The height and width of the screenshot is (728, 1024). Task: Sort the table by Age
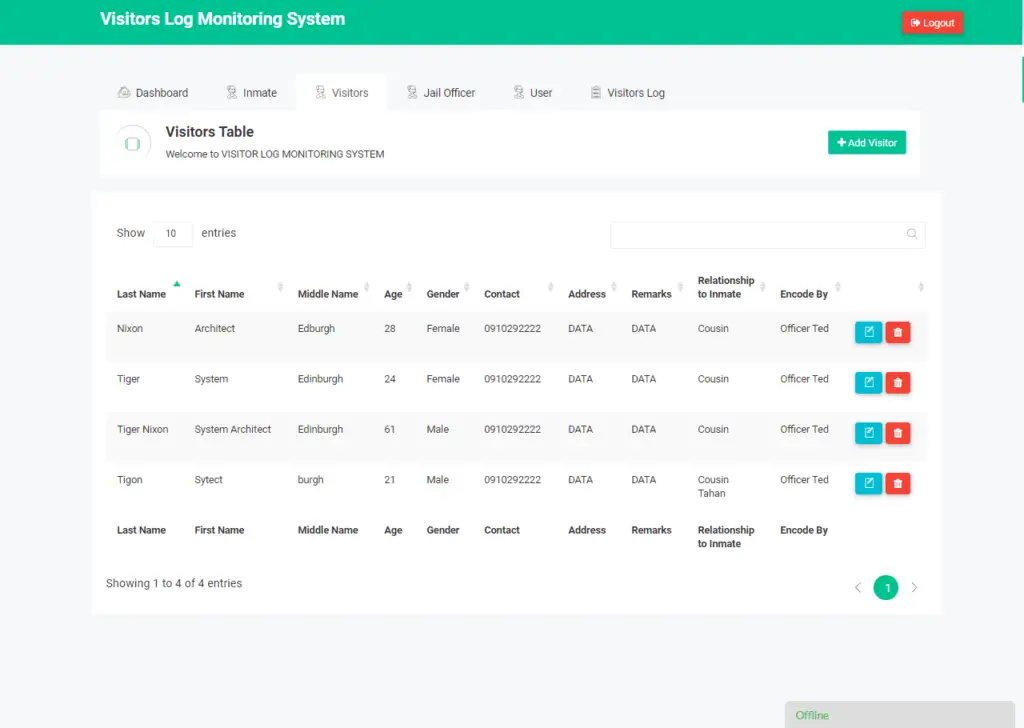[x=392, y=293]
